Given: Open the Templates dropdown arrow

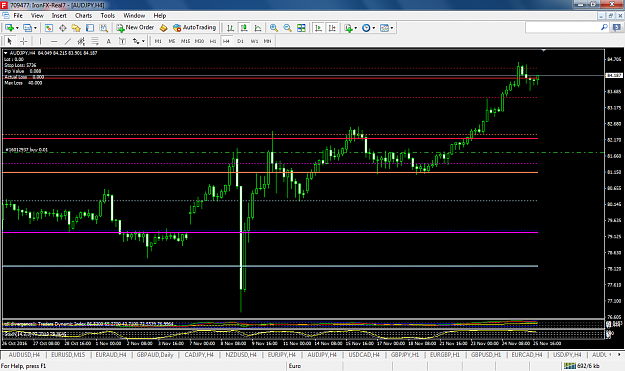Looking at the screenshot, I should tap(392, 28).
